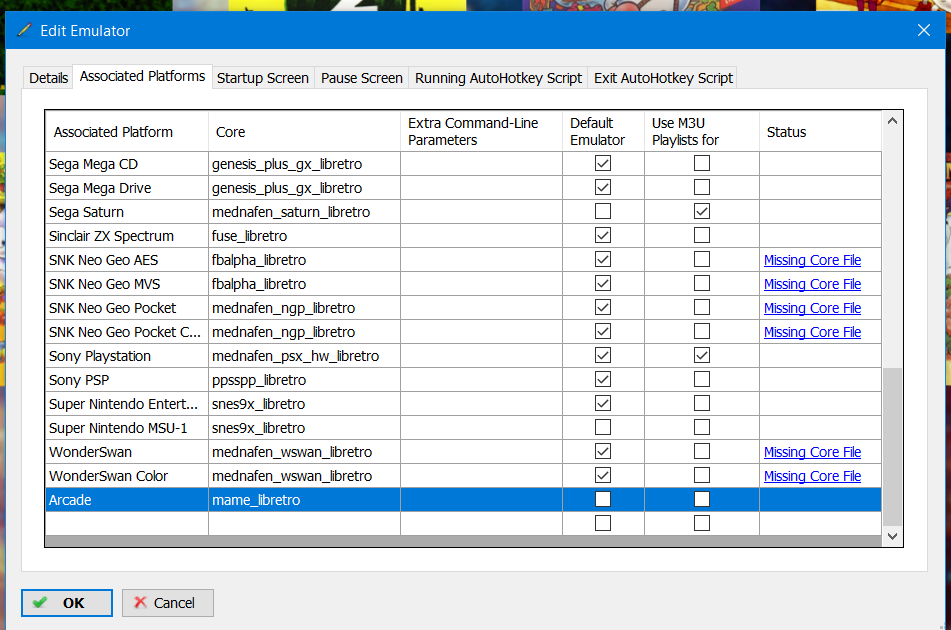951x630 pixels.
Task: Click the Cancel button
Action: click(167, 603)
